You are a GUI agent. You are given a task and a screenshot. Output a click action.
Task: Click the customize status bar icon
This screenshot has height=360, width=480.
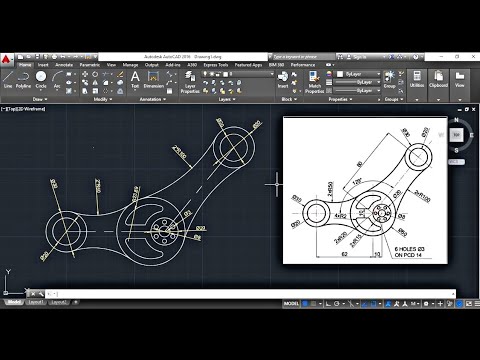[477, 304]
